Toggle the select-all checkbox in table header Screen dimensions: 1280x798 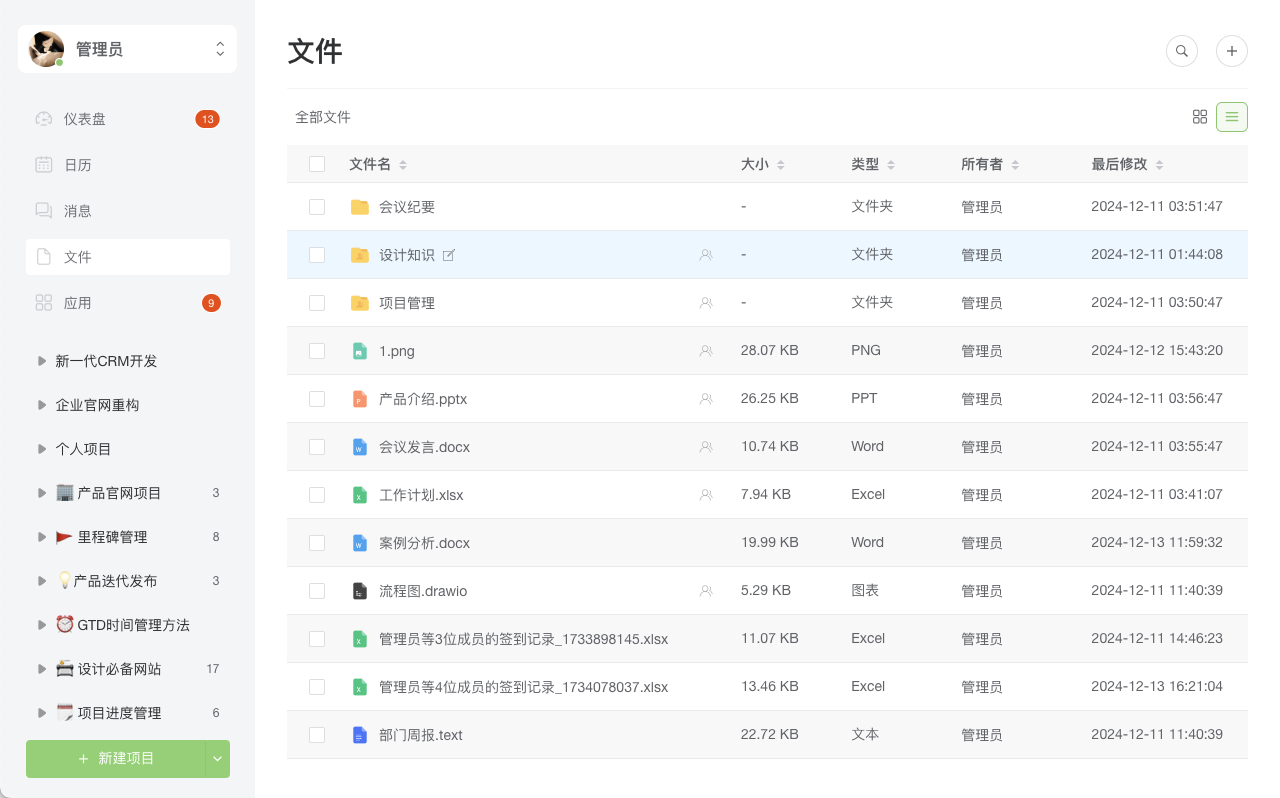click(317, 164)
